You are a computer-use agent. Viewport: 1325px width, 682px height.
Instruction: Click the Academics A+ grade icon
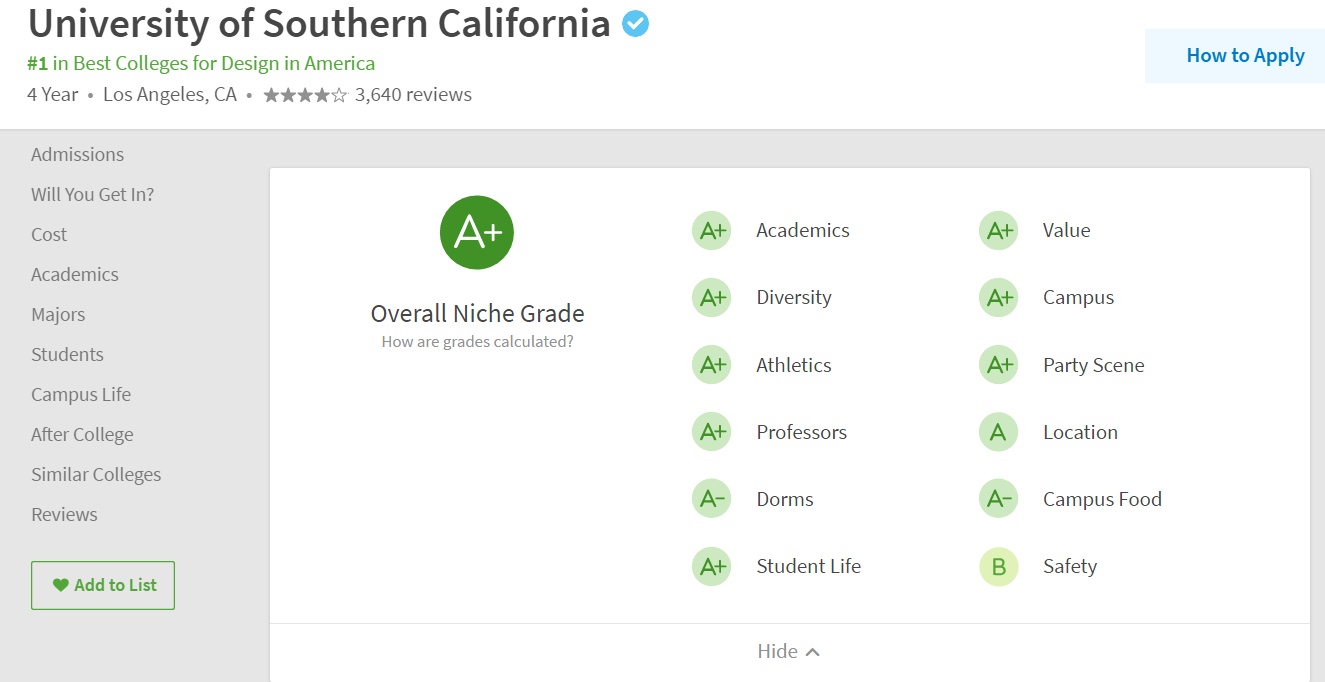click(711, 231)
